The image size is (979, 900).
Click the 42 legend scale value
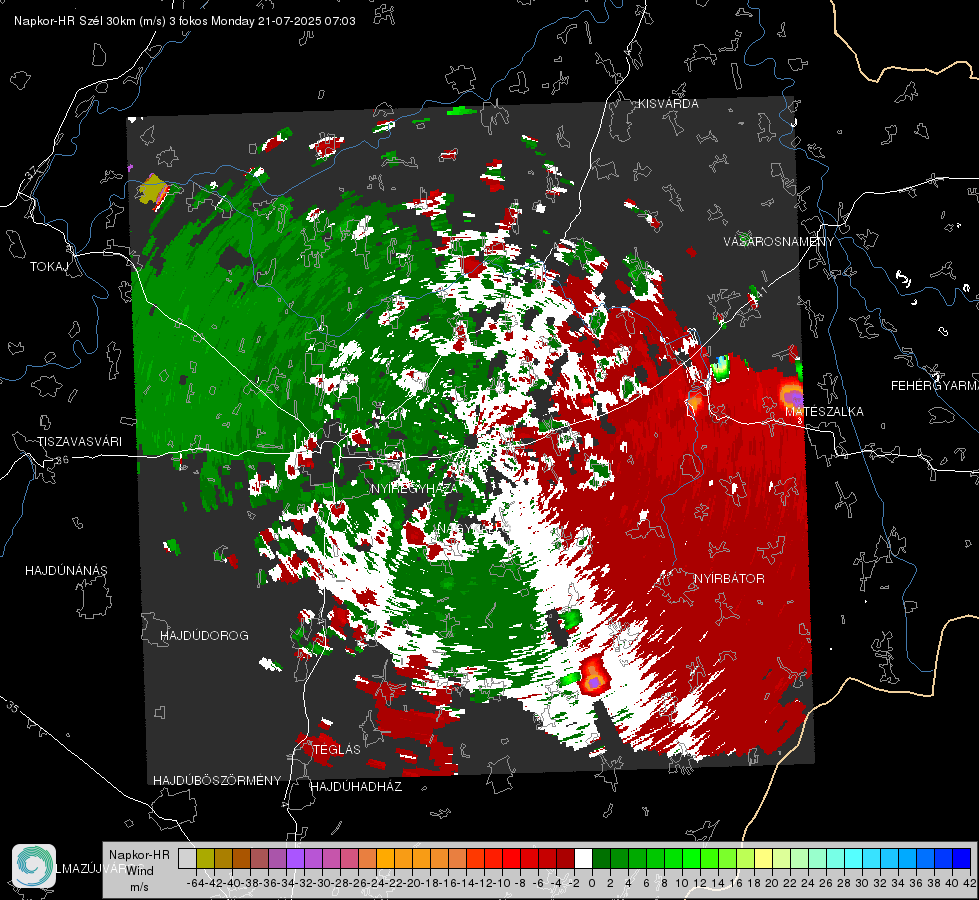(x=969, y=883)
